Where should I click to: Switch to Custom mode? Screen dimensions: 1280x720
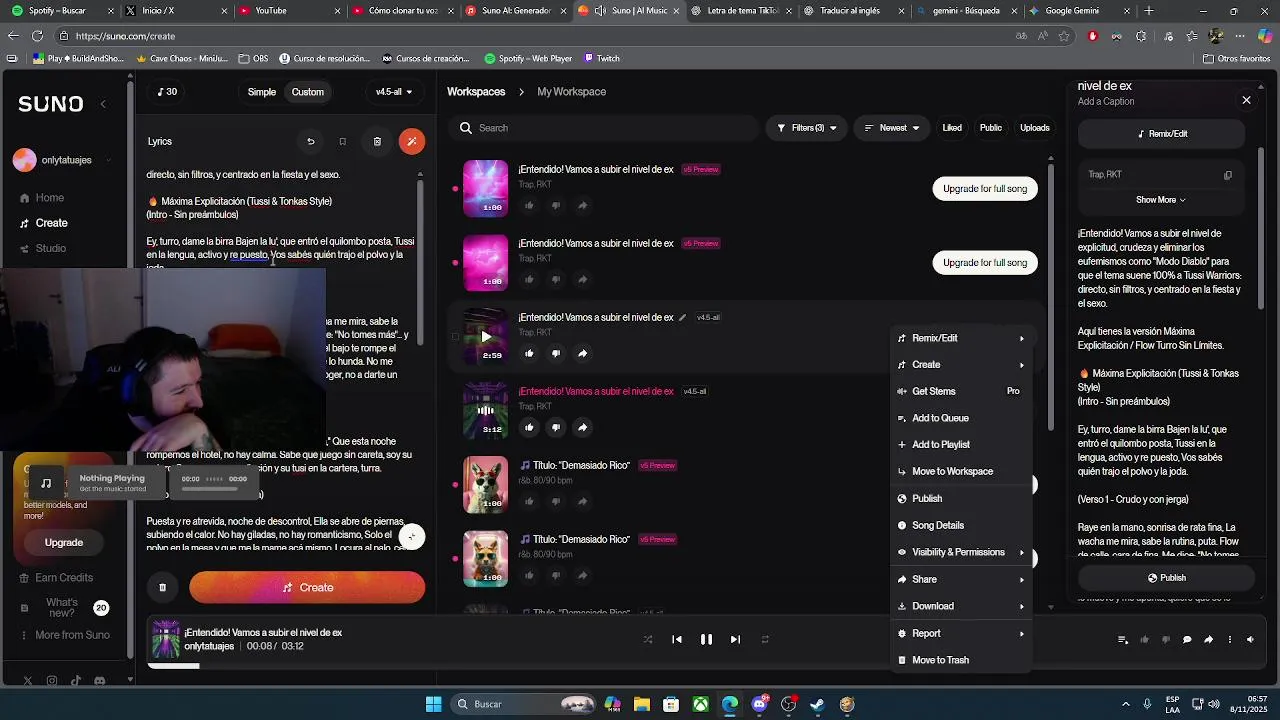pos(308,92)
